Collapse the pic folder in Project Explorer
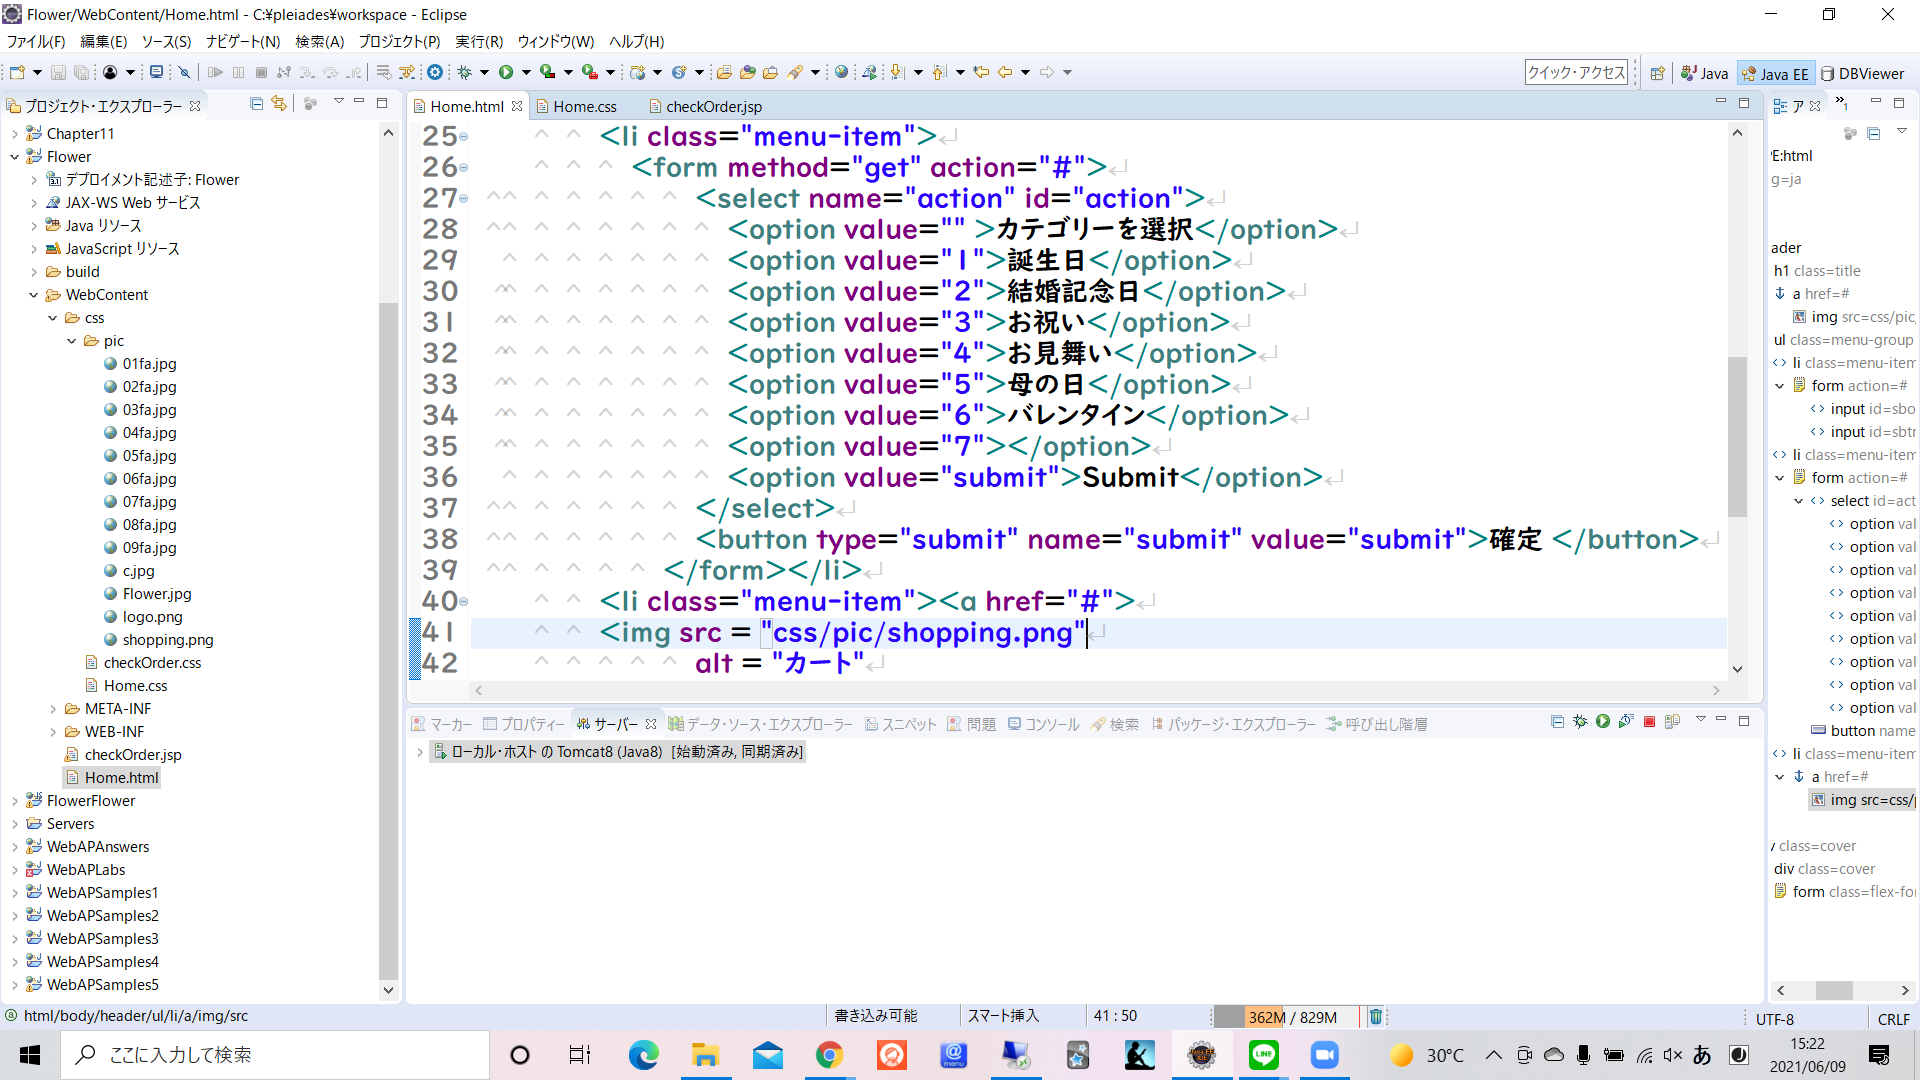 pos(71,340)
